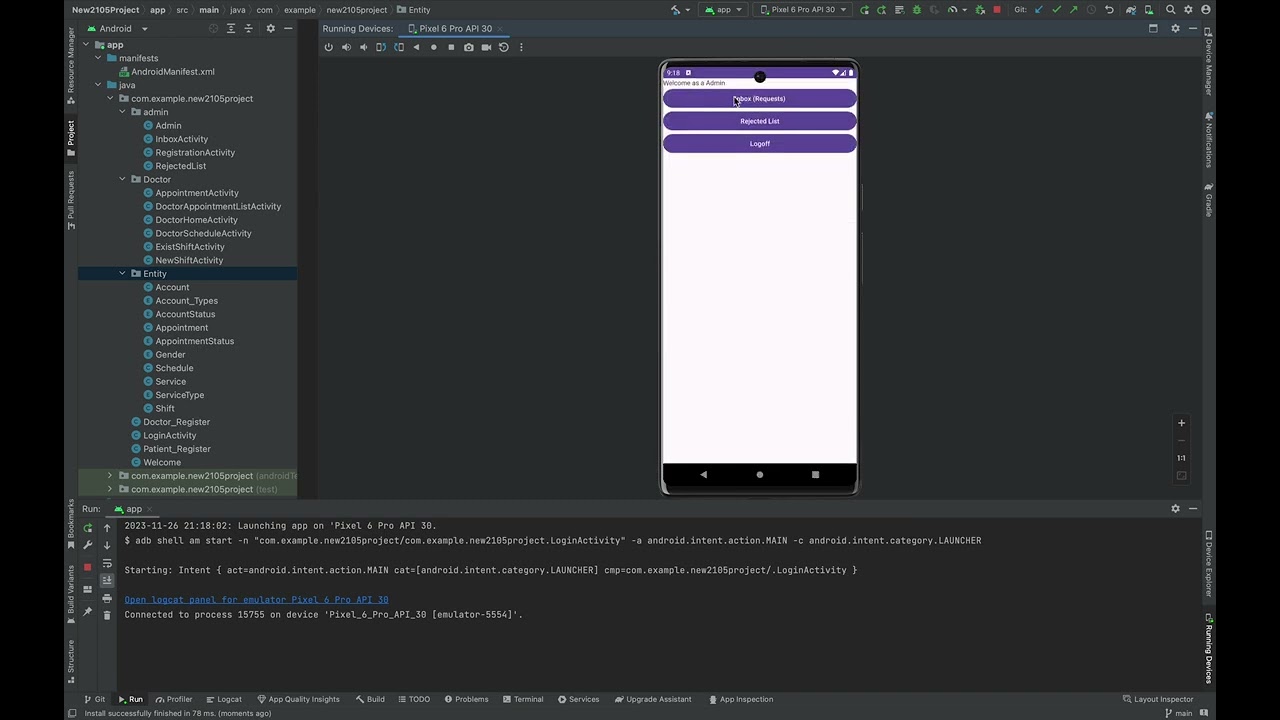Image resolution: width=1280 pixels, height=720 pixels.
Task: Click the undo/rollback arrow in toolbar
Action: [x=1109, y=10]
